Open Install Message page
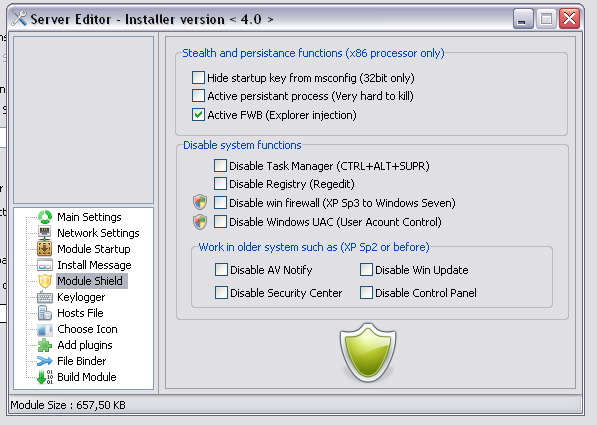Image resolution: width=597 pixels, height=425 pixels. pyautogui.click(x=94, y=265)
